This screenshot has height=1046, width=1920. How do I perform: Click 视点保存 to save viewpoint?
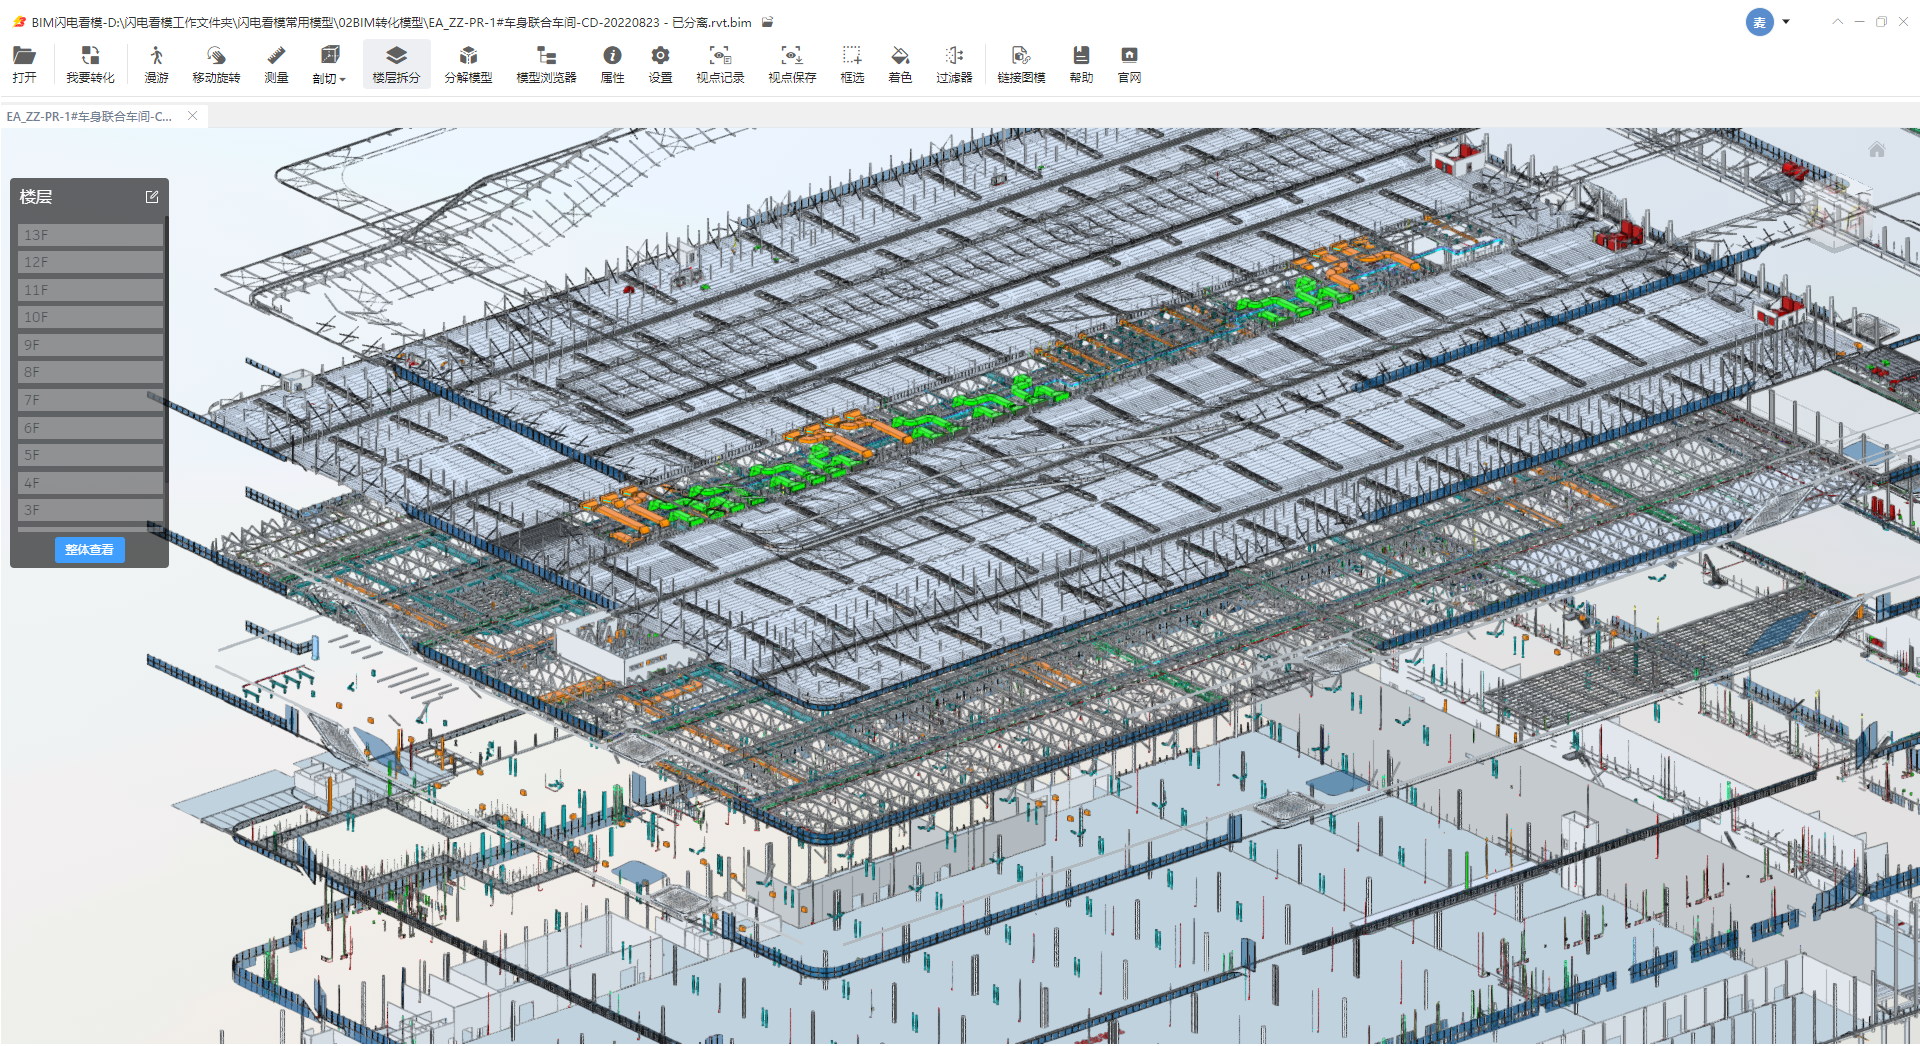(x=792, y=64)
